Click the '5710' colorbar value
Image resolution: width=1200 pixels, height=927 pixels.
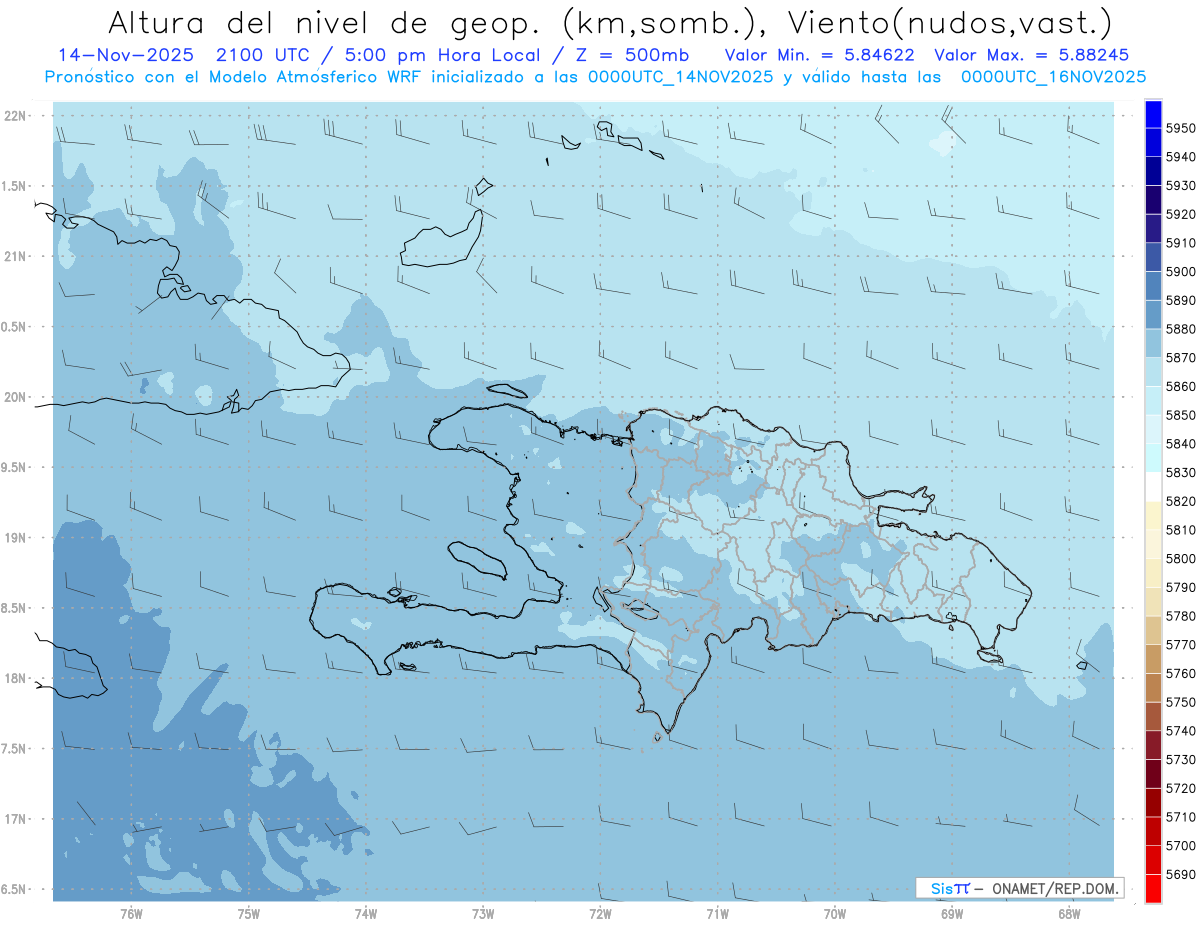click(1181, 817)
